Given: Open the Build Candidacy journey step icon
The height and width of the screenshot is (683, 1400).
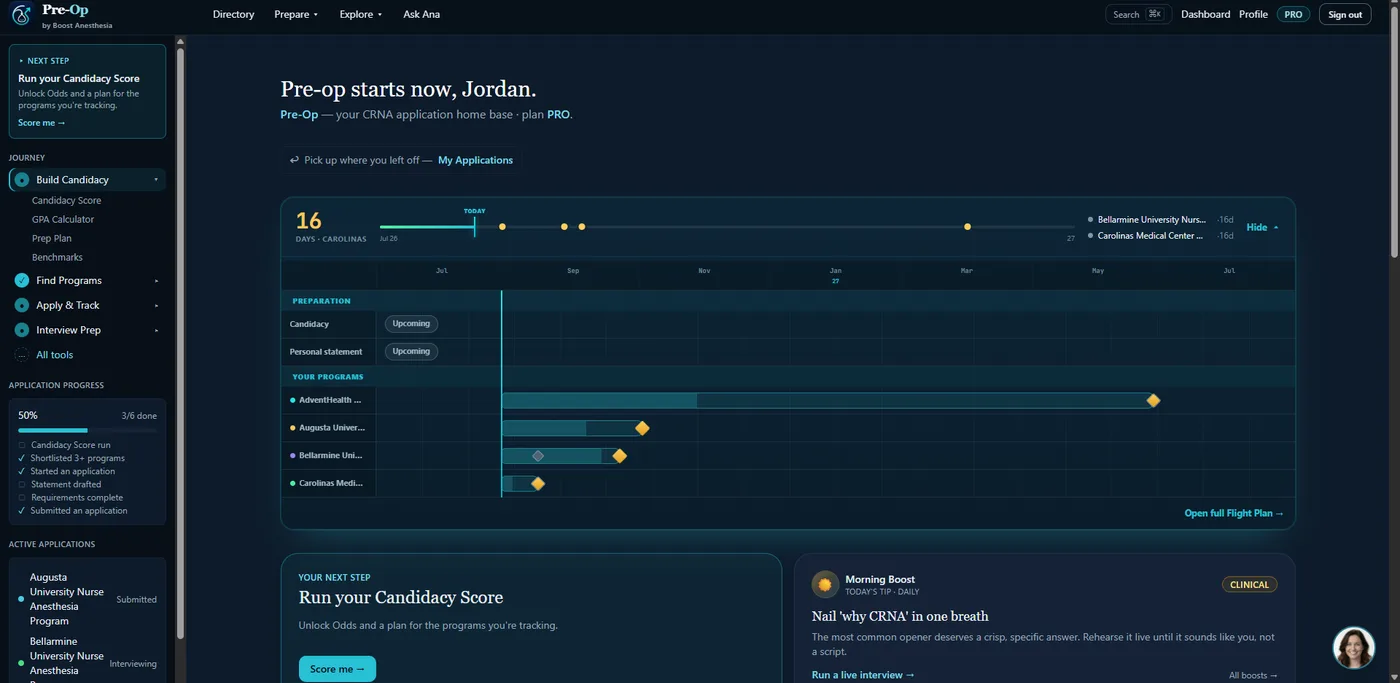Looking at the screenshot, I should [22, 180].
